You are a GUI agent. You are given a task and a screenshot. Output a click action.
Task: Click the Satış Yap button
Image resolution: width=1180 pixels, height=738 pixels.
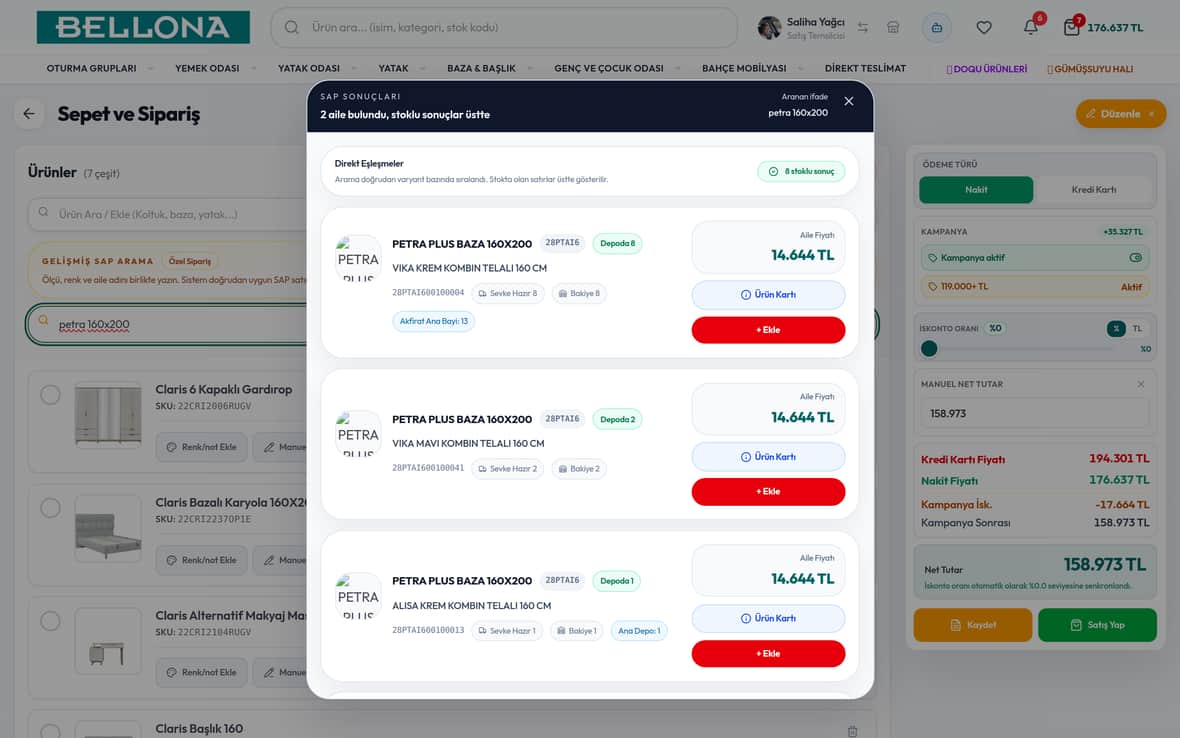1096,625
